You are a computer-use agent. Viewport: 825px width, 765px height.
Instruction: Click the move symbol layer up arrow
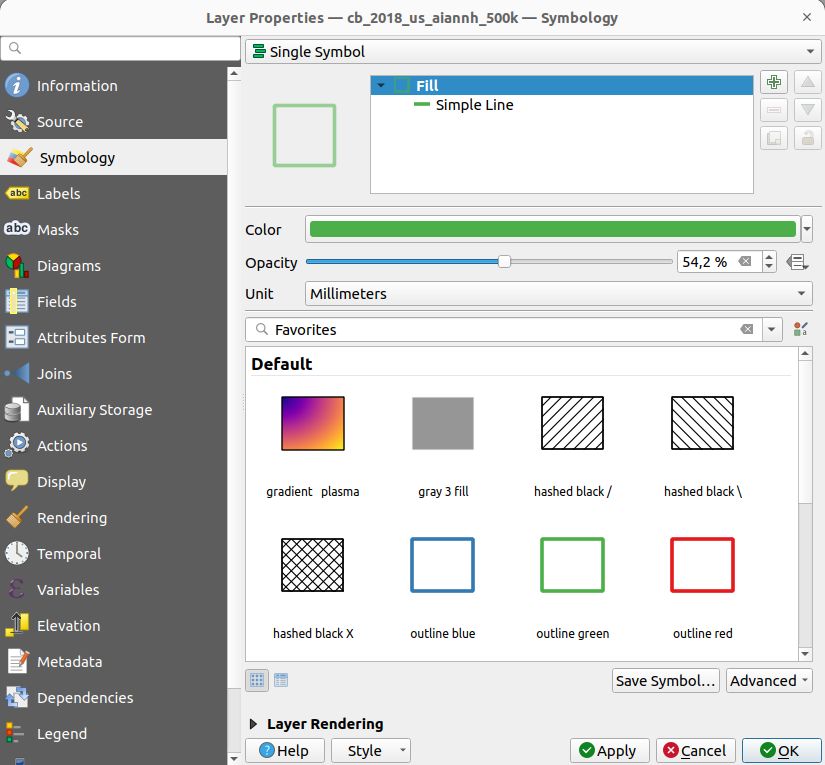pos(808,82)
